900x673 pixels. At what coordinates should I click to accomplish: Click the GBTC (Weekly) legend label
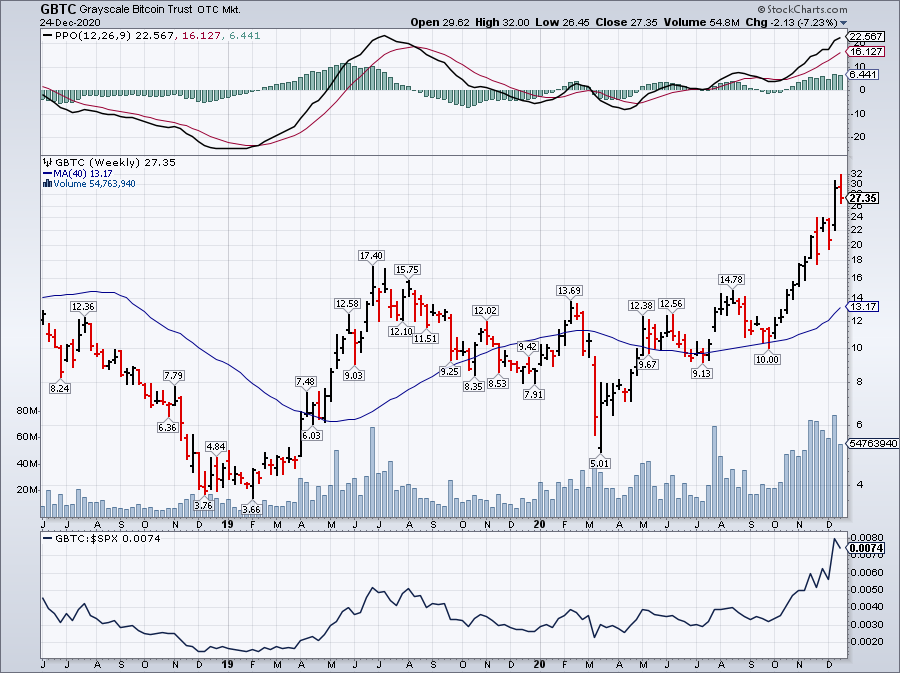click(98, 163)
